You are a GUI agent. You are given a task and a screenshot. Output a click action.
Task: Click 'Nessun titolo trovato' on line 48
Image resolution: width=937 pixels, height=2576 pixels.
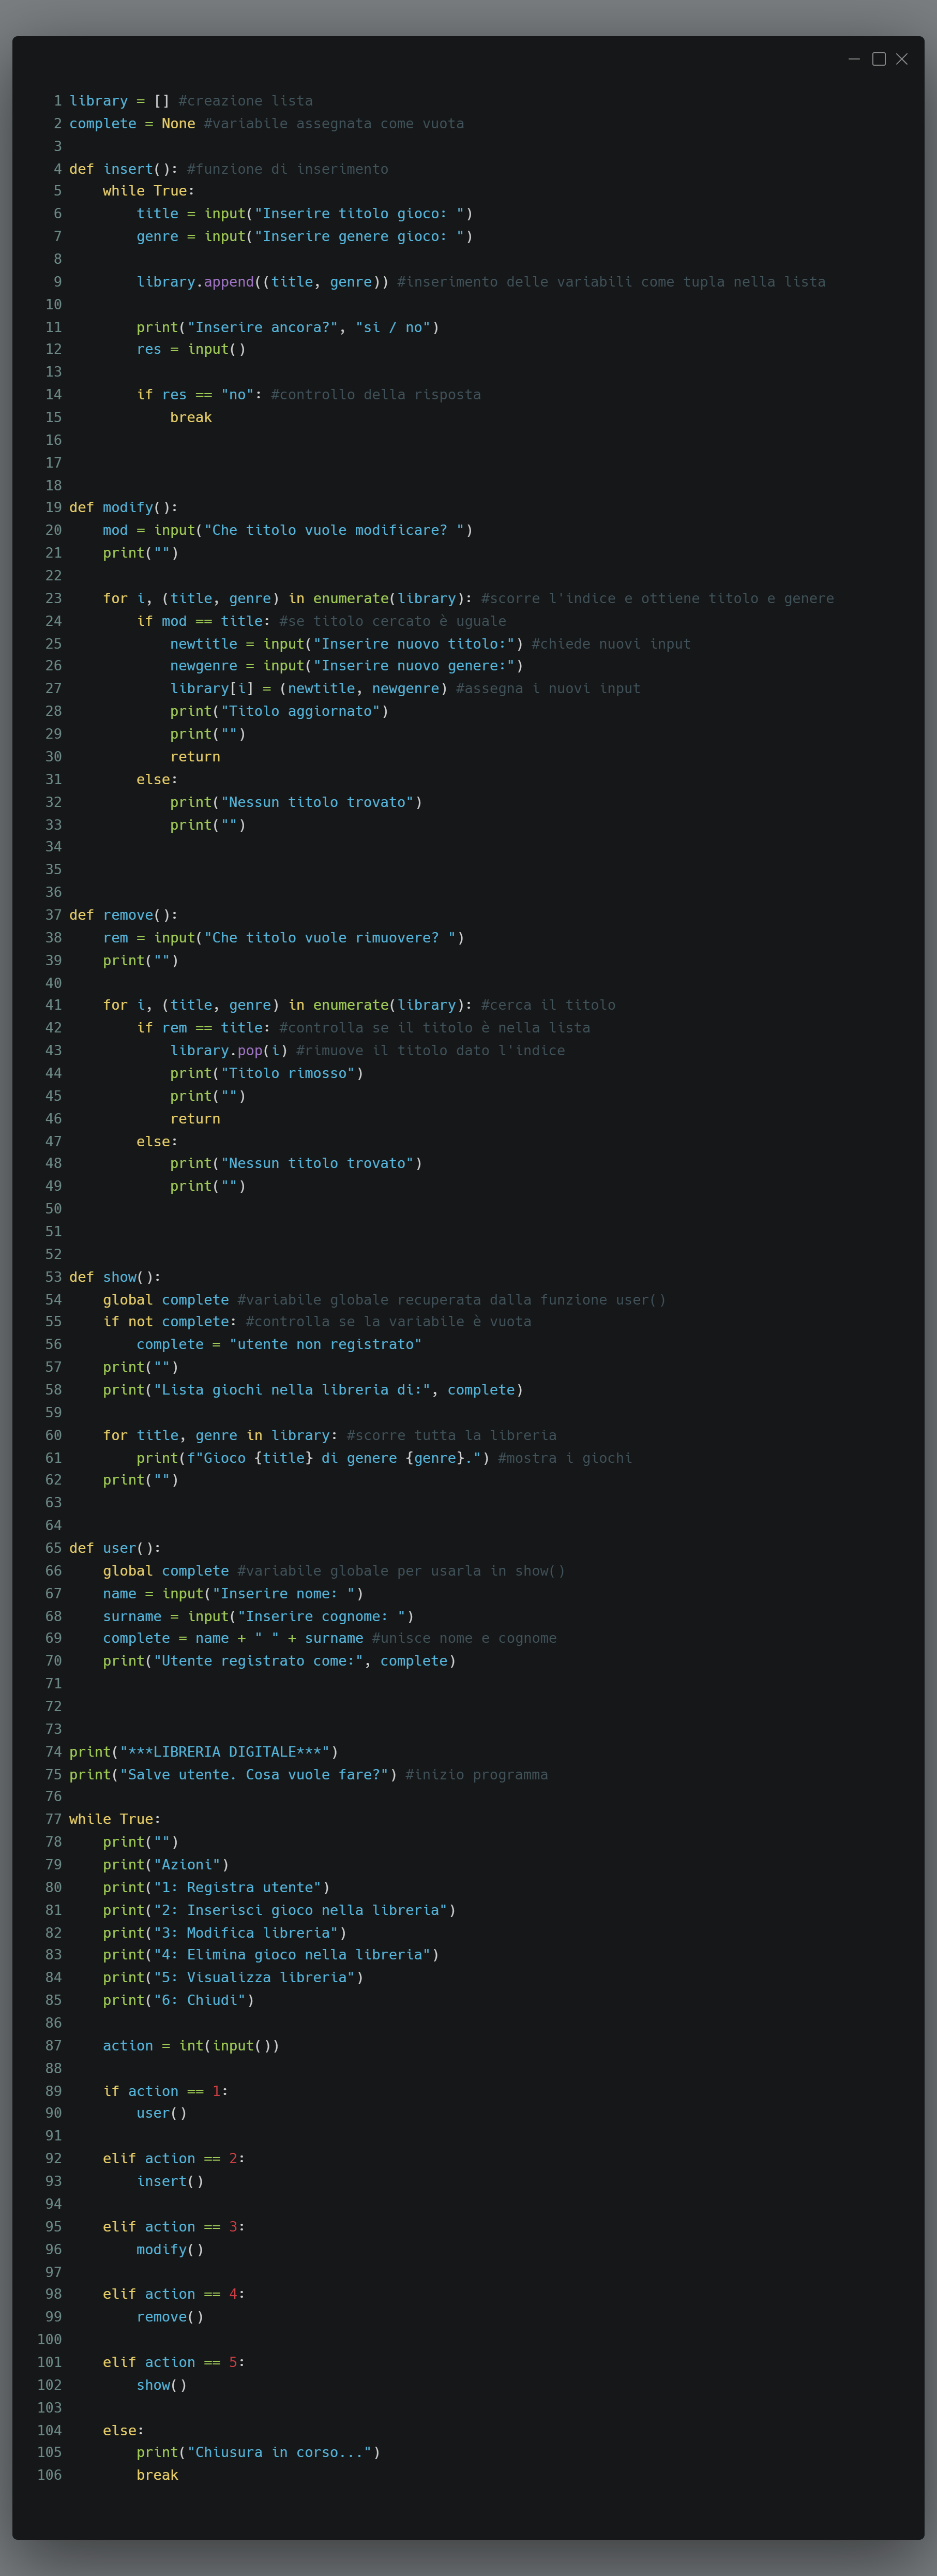pos(317,1163)
